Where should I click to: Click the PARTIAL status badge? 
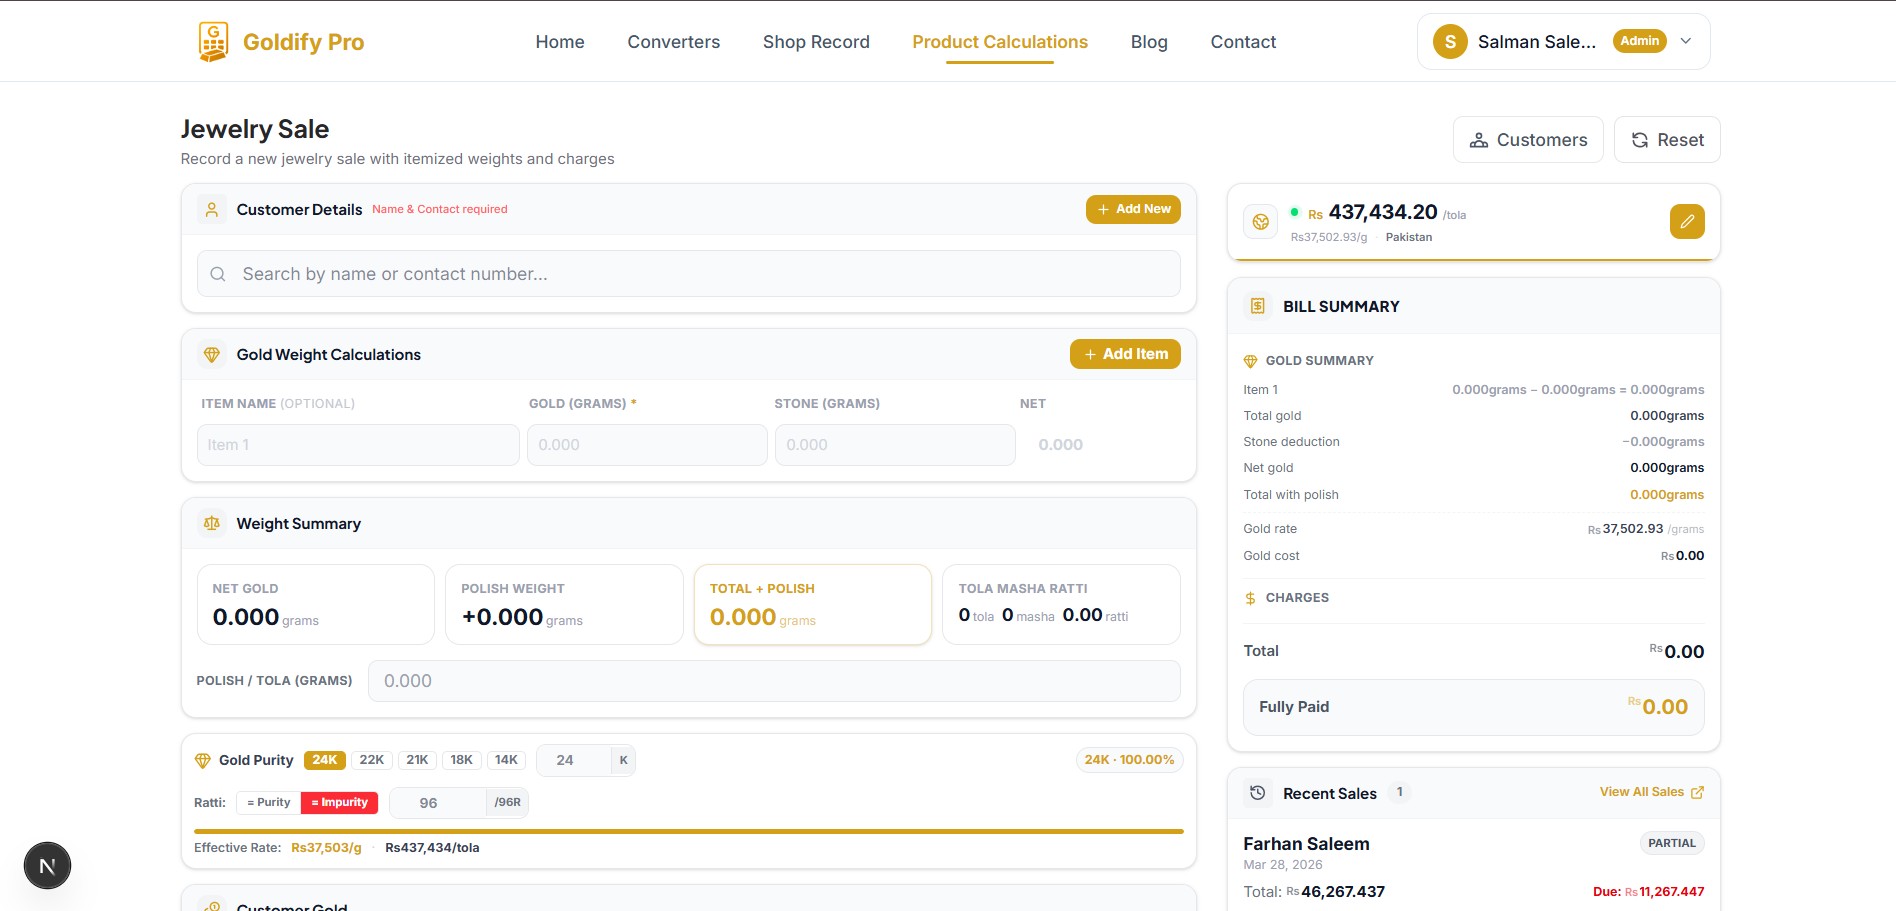[1672, 844]
